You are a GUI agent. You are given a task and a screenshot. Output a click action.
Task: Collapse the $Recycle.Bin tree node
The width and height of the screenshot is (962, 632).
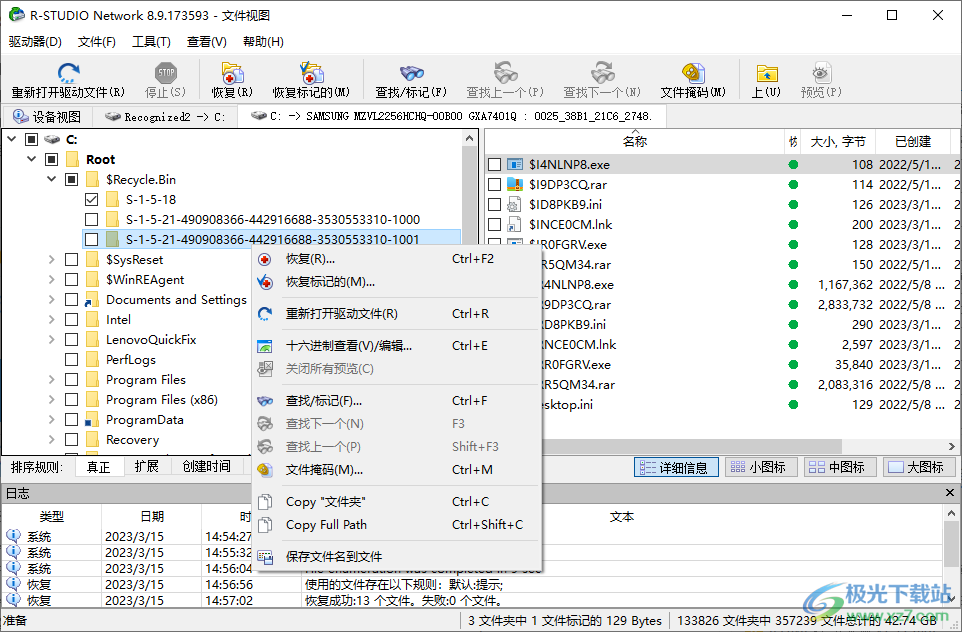51,179
